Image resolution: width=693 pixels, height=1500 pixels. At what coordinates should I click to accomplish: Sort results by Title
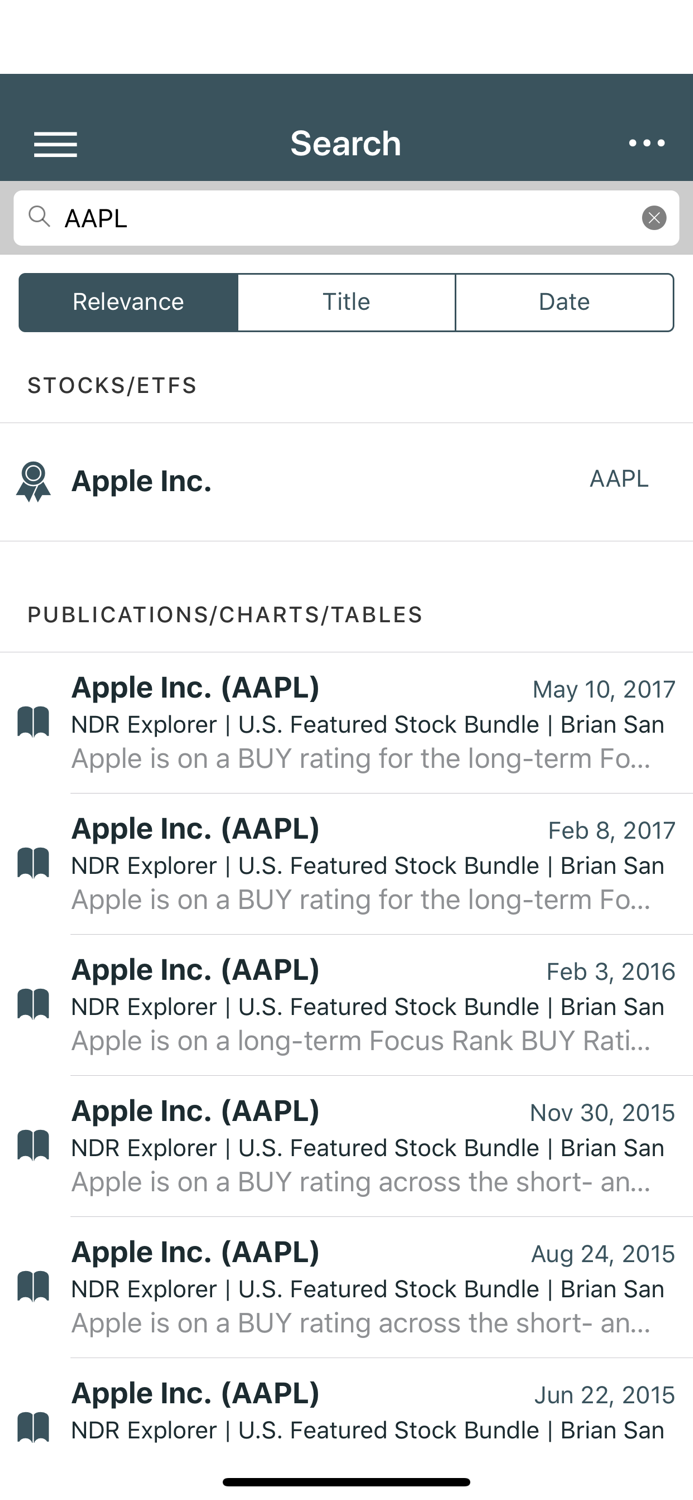coord(346,302)
